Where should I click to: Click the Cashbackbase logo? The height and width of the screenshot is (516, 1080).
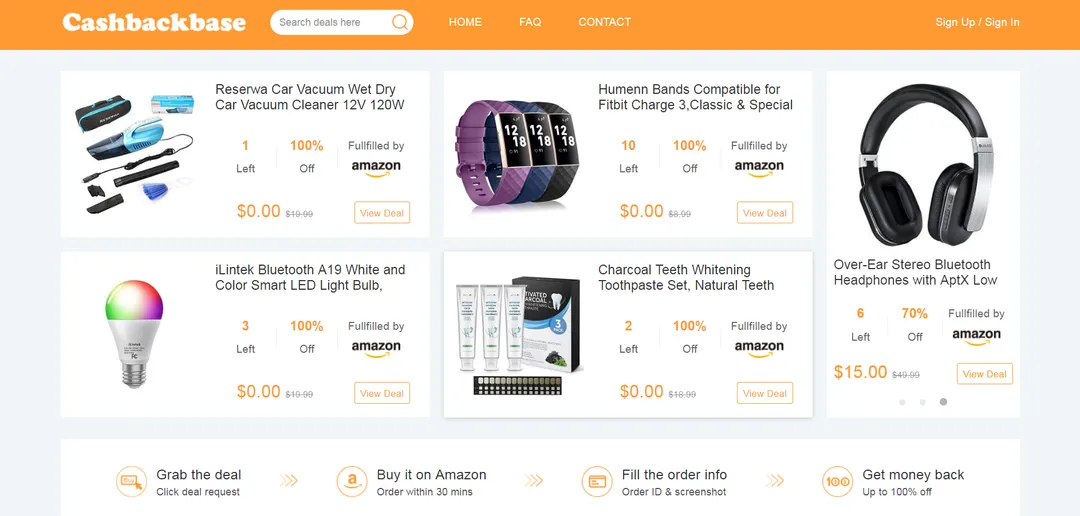click(154, 22)
